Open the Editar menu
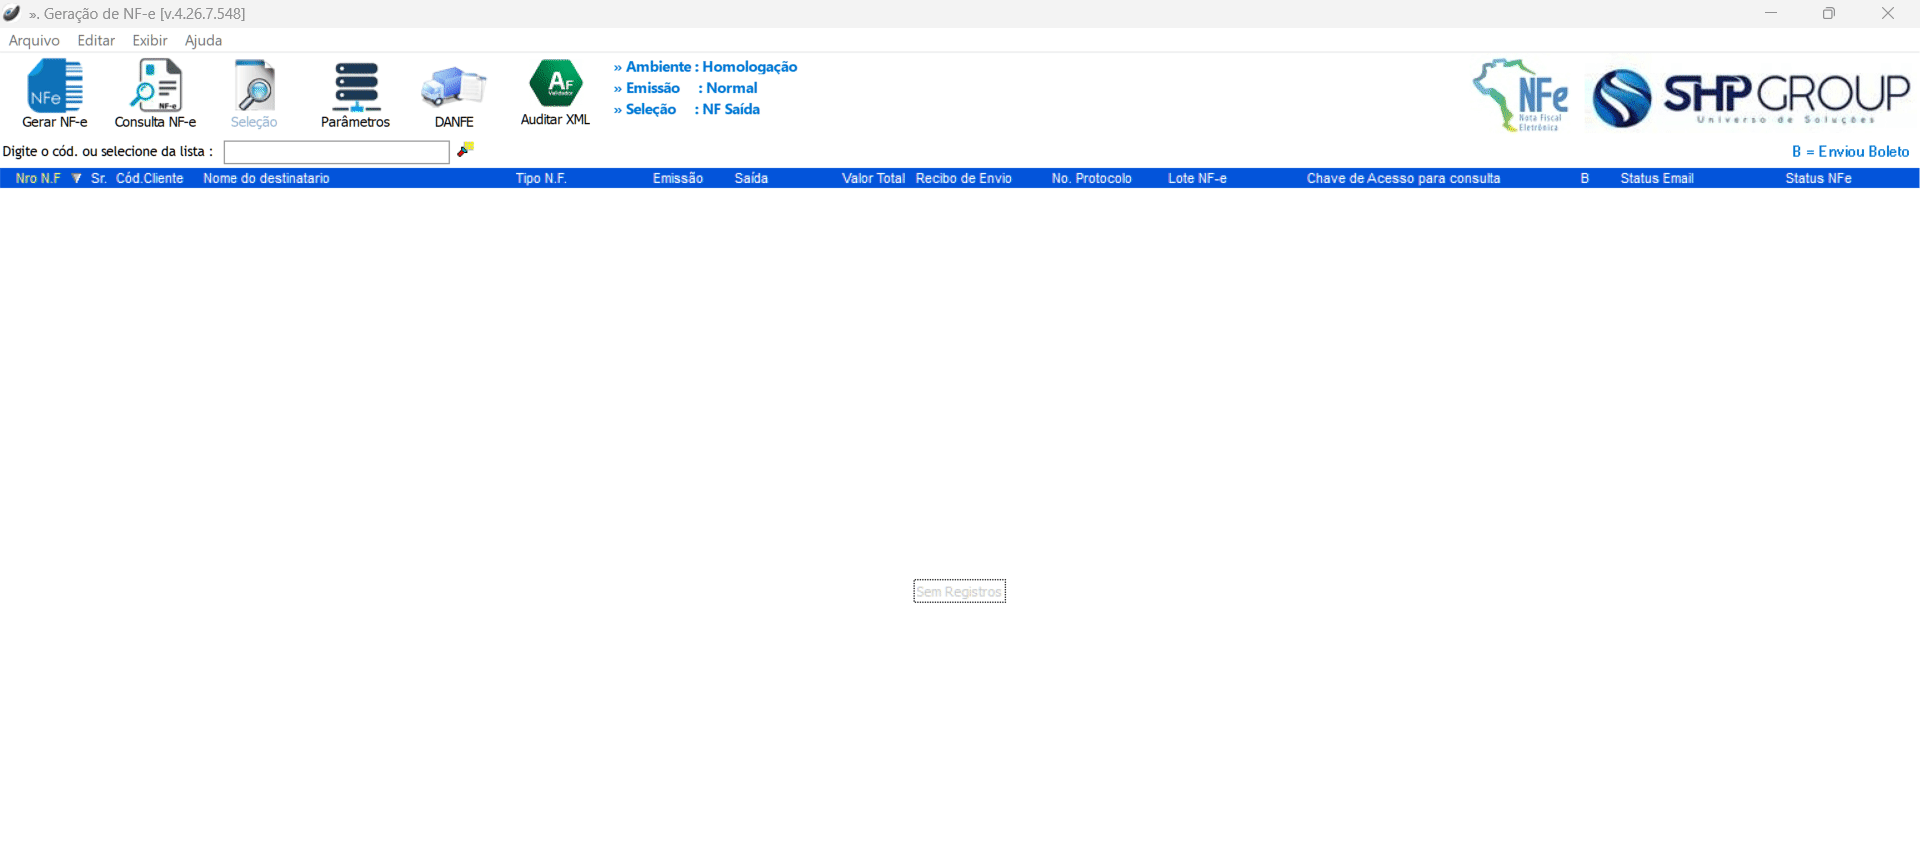The width and height of the screenshot is (1920, 858). [96, 41]
